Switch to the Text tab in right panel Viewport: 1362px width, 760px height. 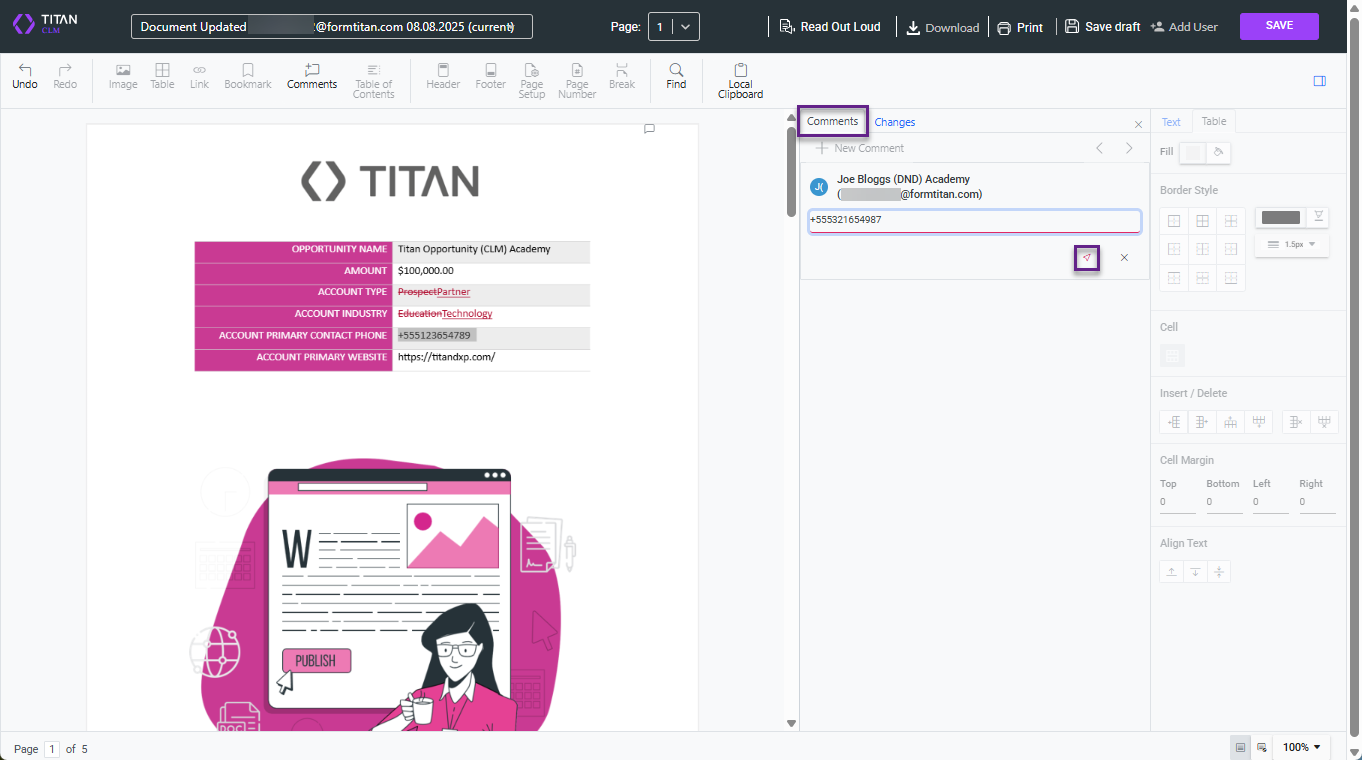(1171, 121)
